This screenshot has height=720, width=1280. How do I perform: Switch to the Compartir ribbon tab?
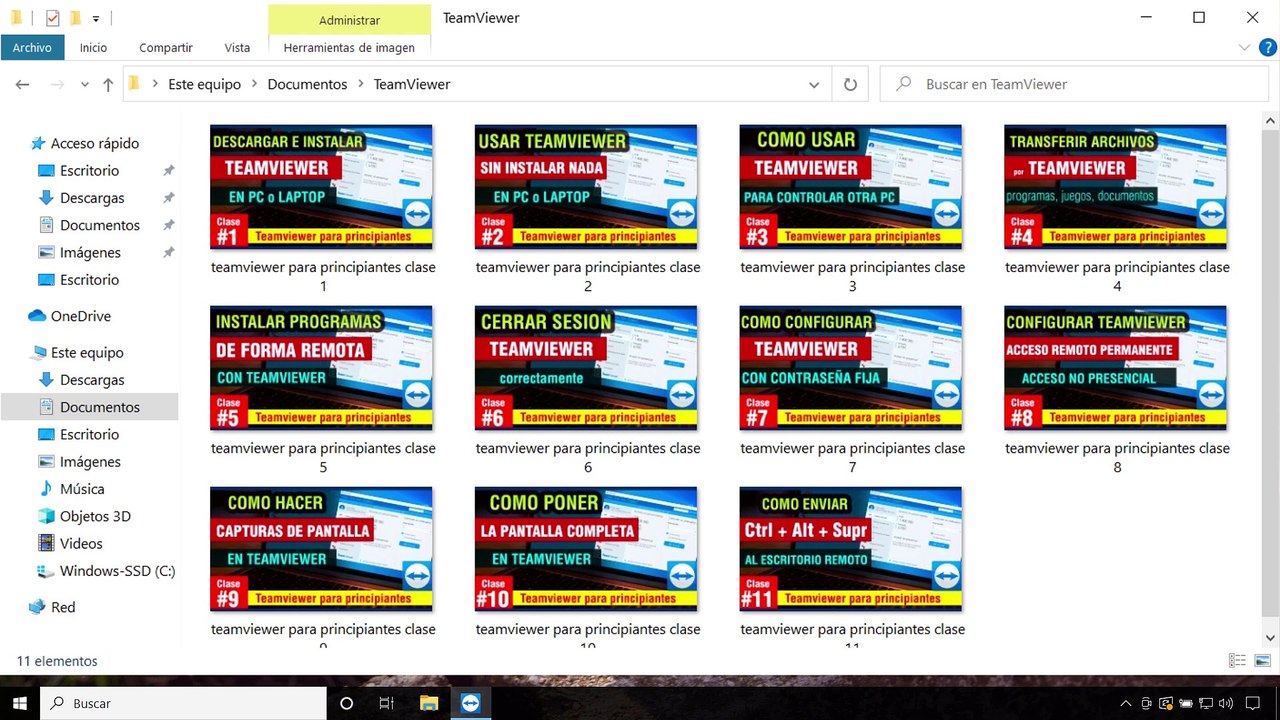click(x=166, y=47)
